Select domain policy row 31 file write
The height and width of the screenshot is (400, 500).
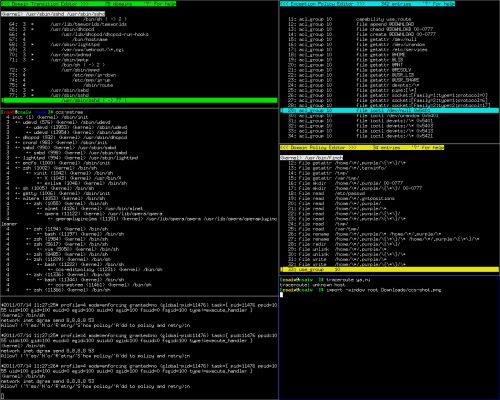click(337, 259)
